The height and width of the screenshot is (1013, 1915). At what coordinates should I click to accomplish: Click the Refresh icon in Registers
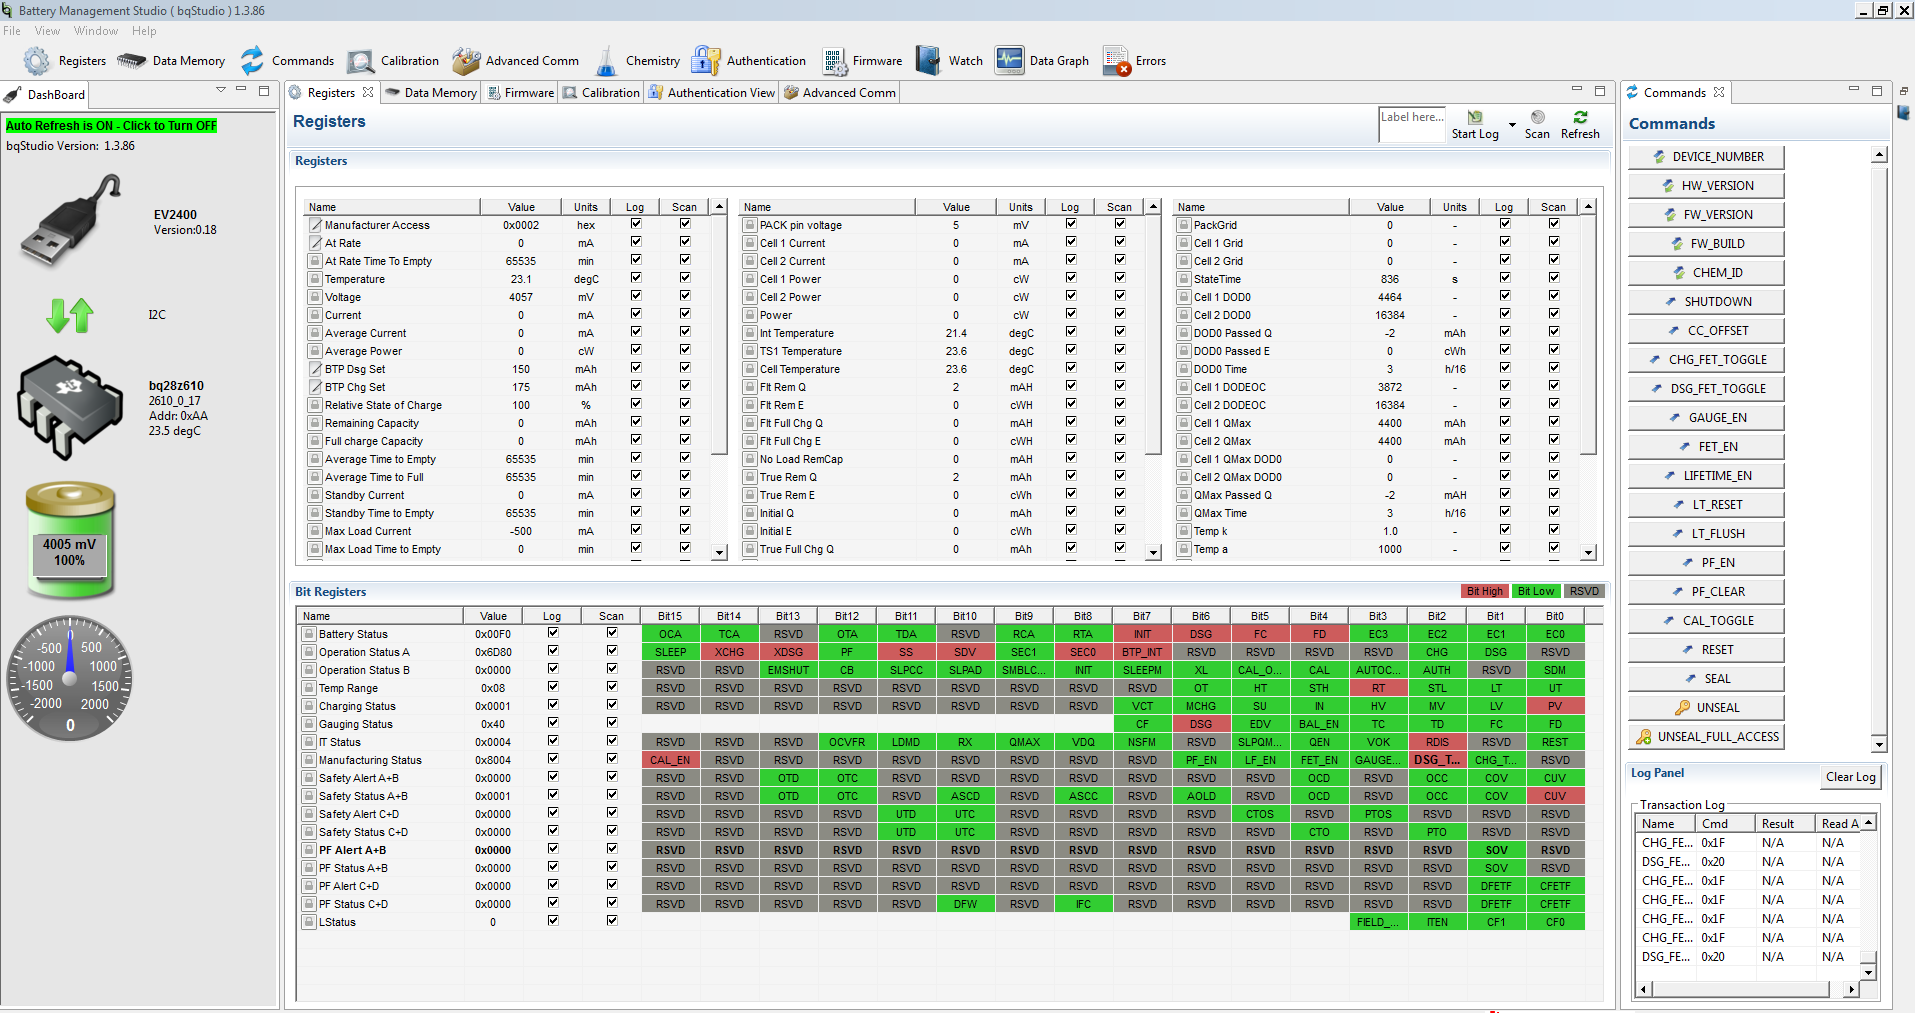coord(1580,118)
